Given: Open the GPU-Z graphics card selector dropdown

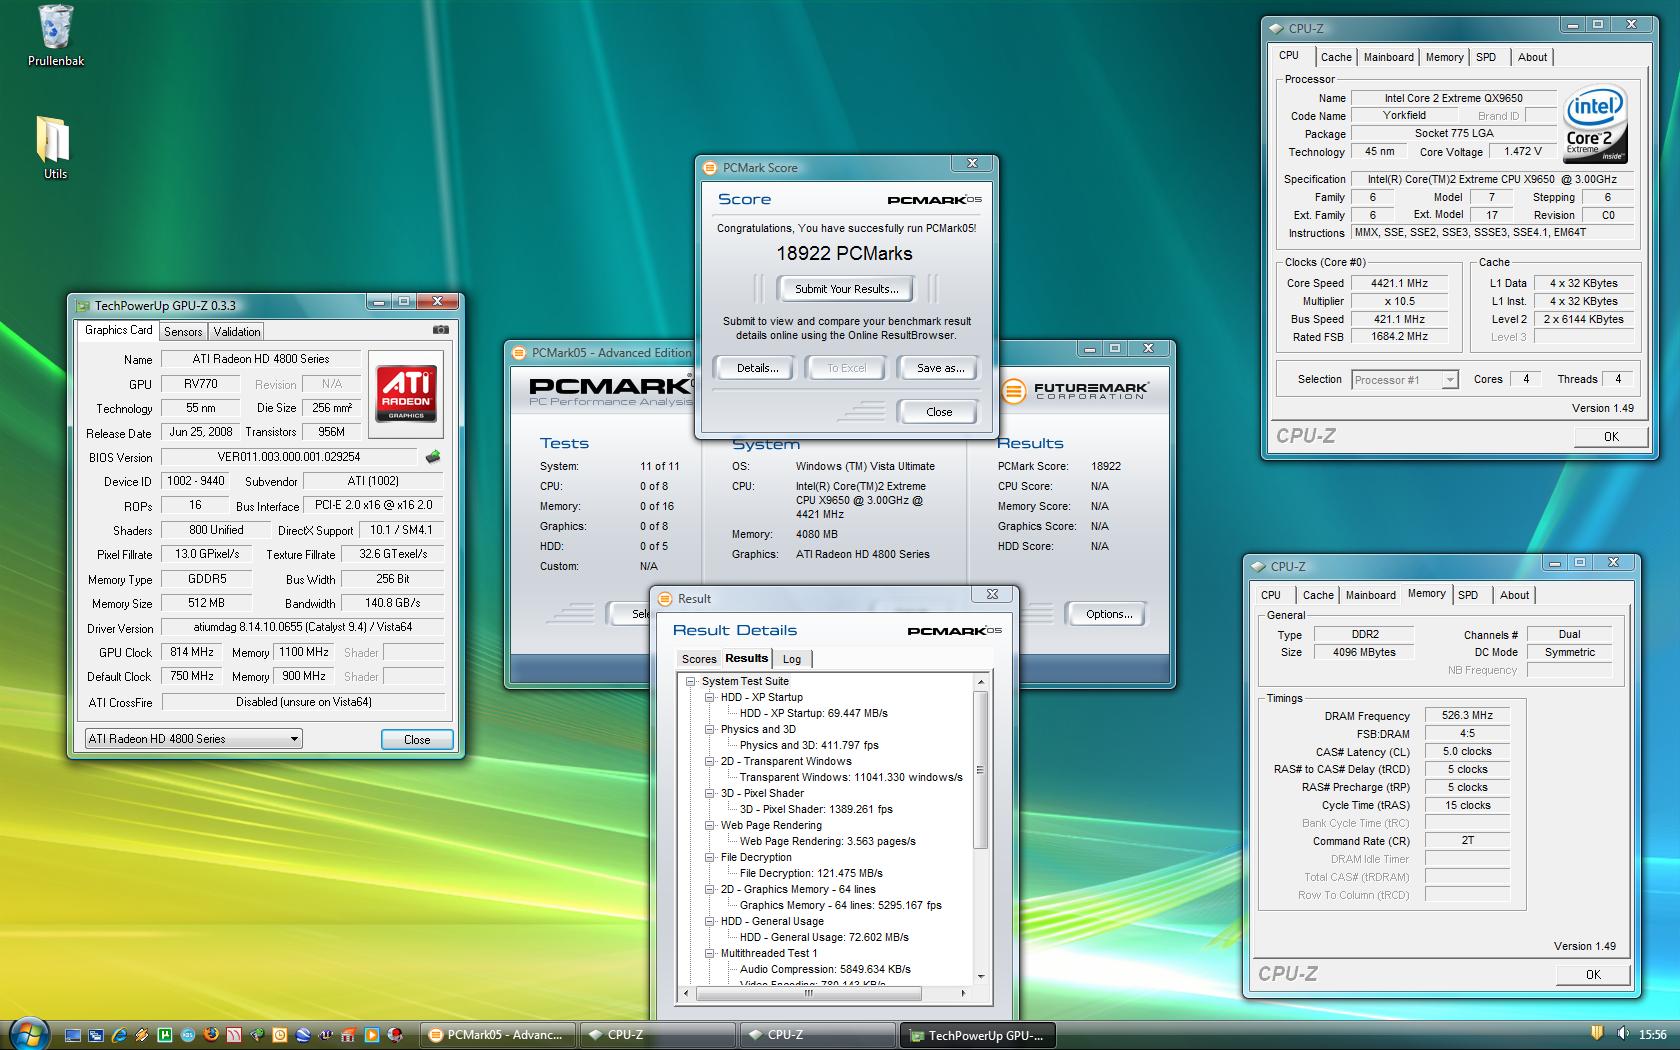Looking at the screenshot, I should coord(193,739).
